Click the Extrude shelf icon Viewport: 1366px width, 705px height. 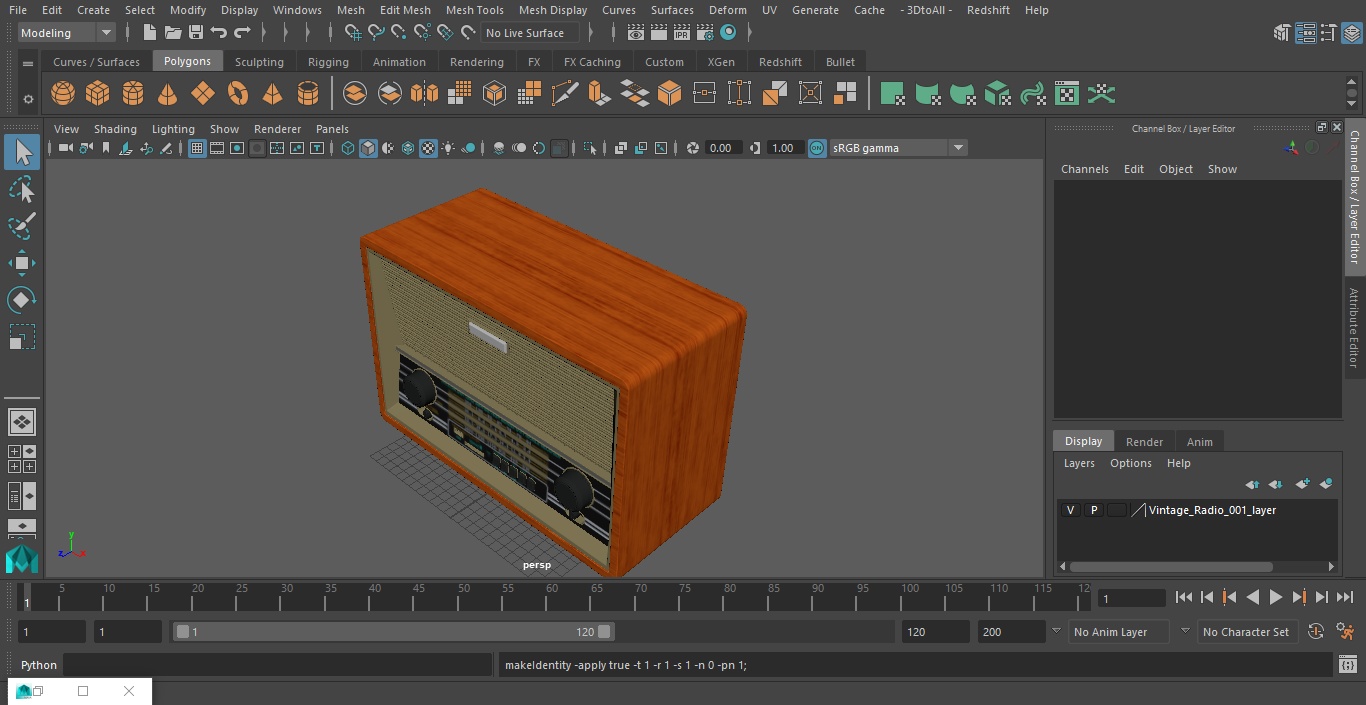(x=599, y=94)
